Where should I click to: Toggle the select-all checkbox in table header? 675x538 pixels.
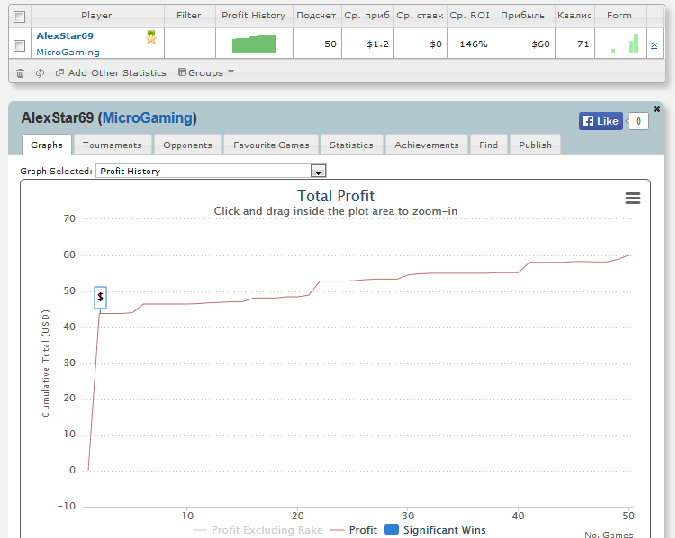tap(19, 17)
